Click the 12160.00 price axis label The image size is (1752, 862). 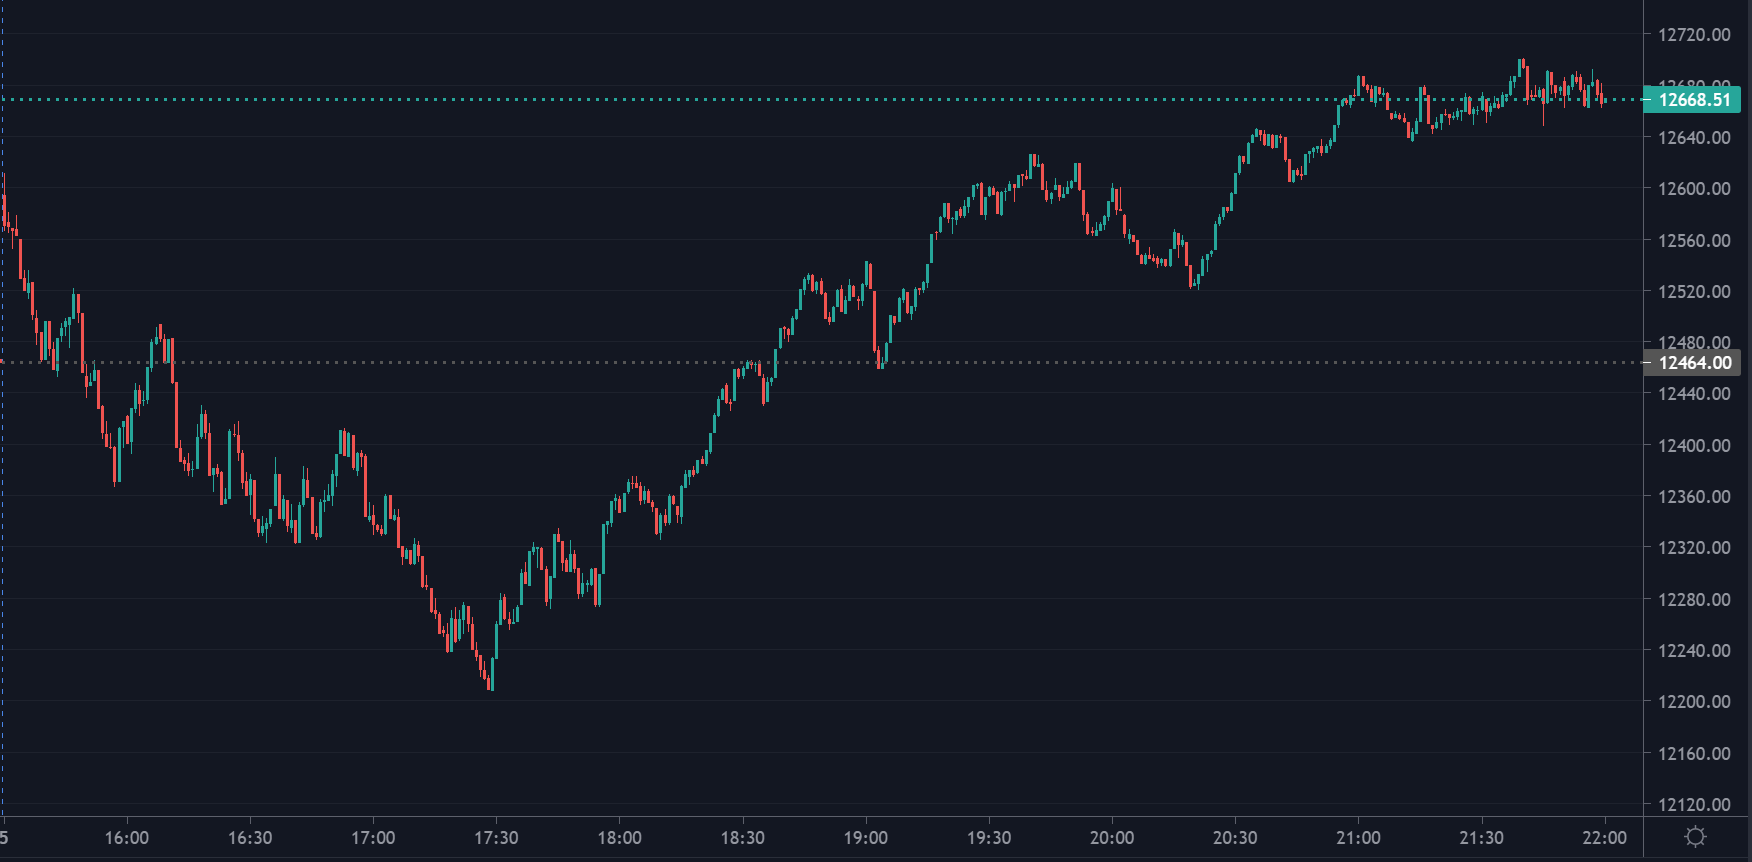[1694, 754]
